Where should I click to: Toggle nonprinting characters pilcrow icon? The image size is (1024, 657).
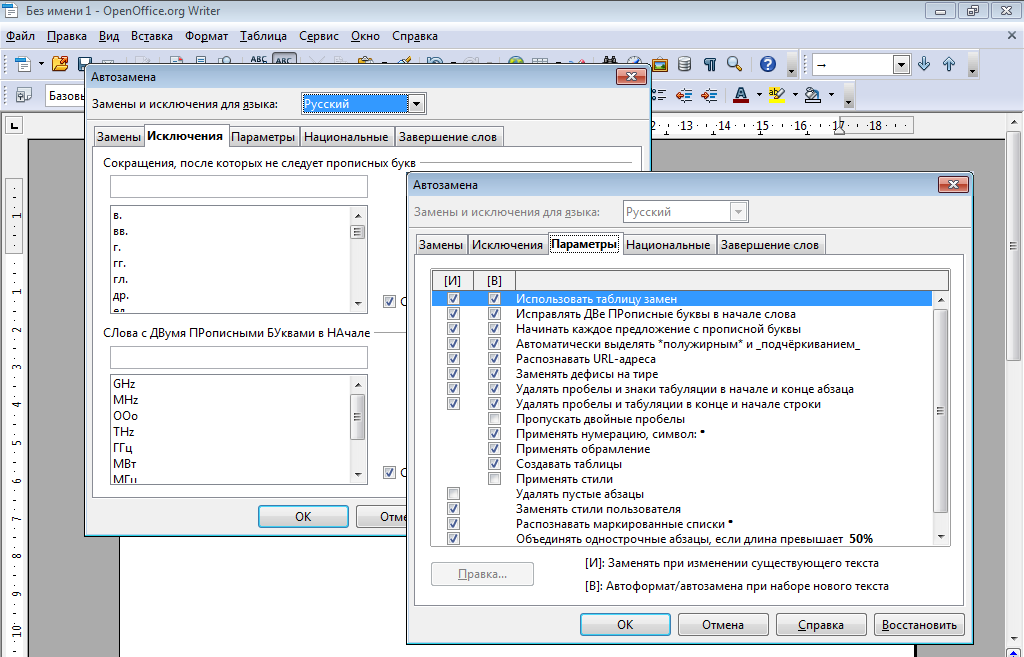[x=710, y=64]
